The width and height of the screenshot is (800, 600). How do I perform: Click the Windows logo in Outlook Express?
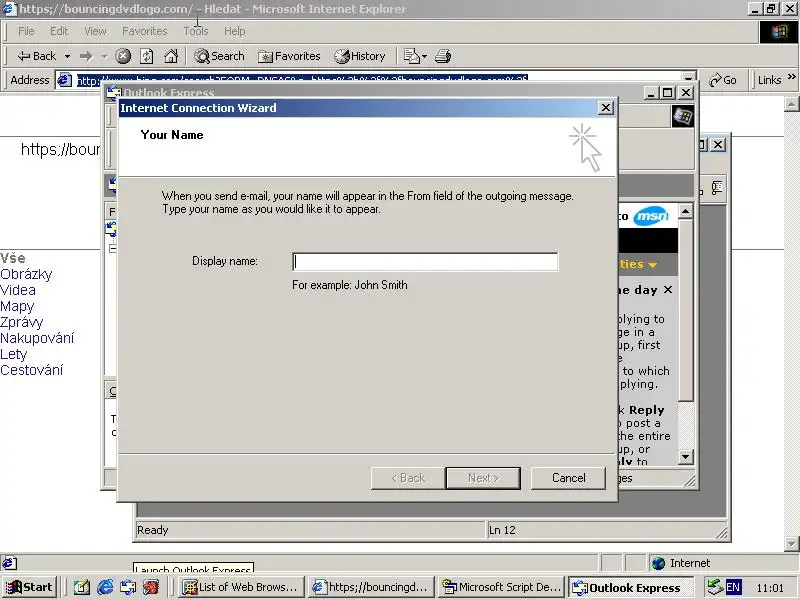(683, 116)
